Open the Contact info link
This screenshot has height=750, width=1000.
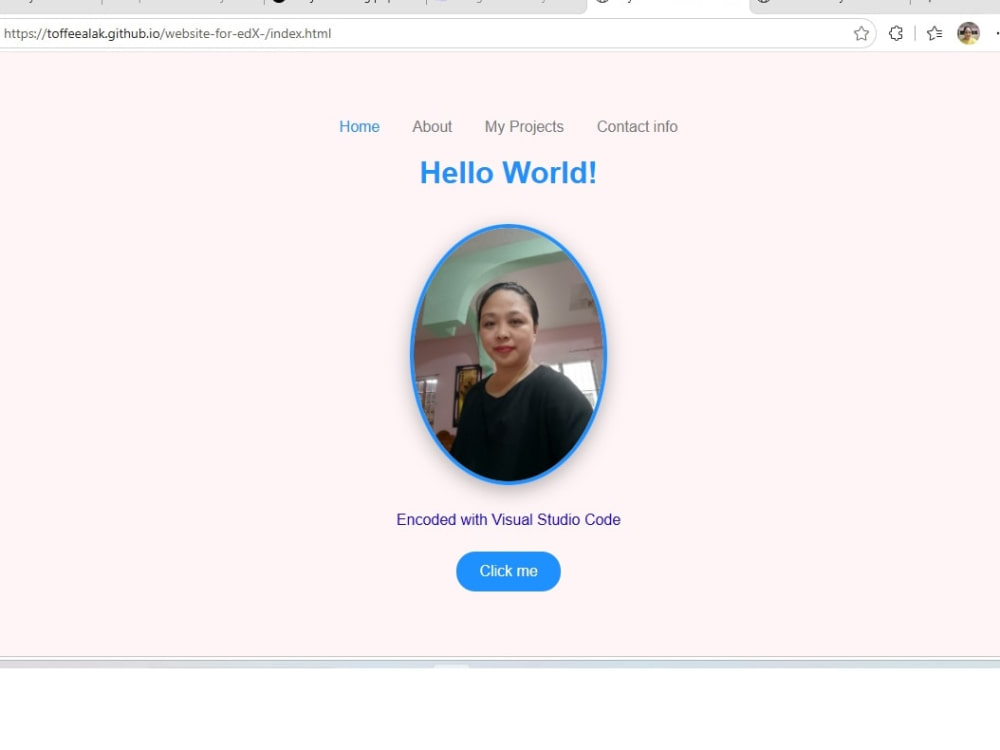(x=637, y=126)
